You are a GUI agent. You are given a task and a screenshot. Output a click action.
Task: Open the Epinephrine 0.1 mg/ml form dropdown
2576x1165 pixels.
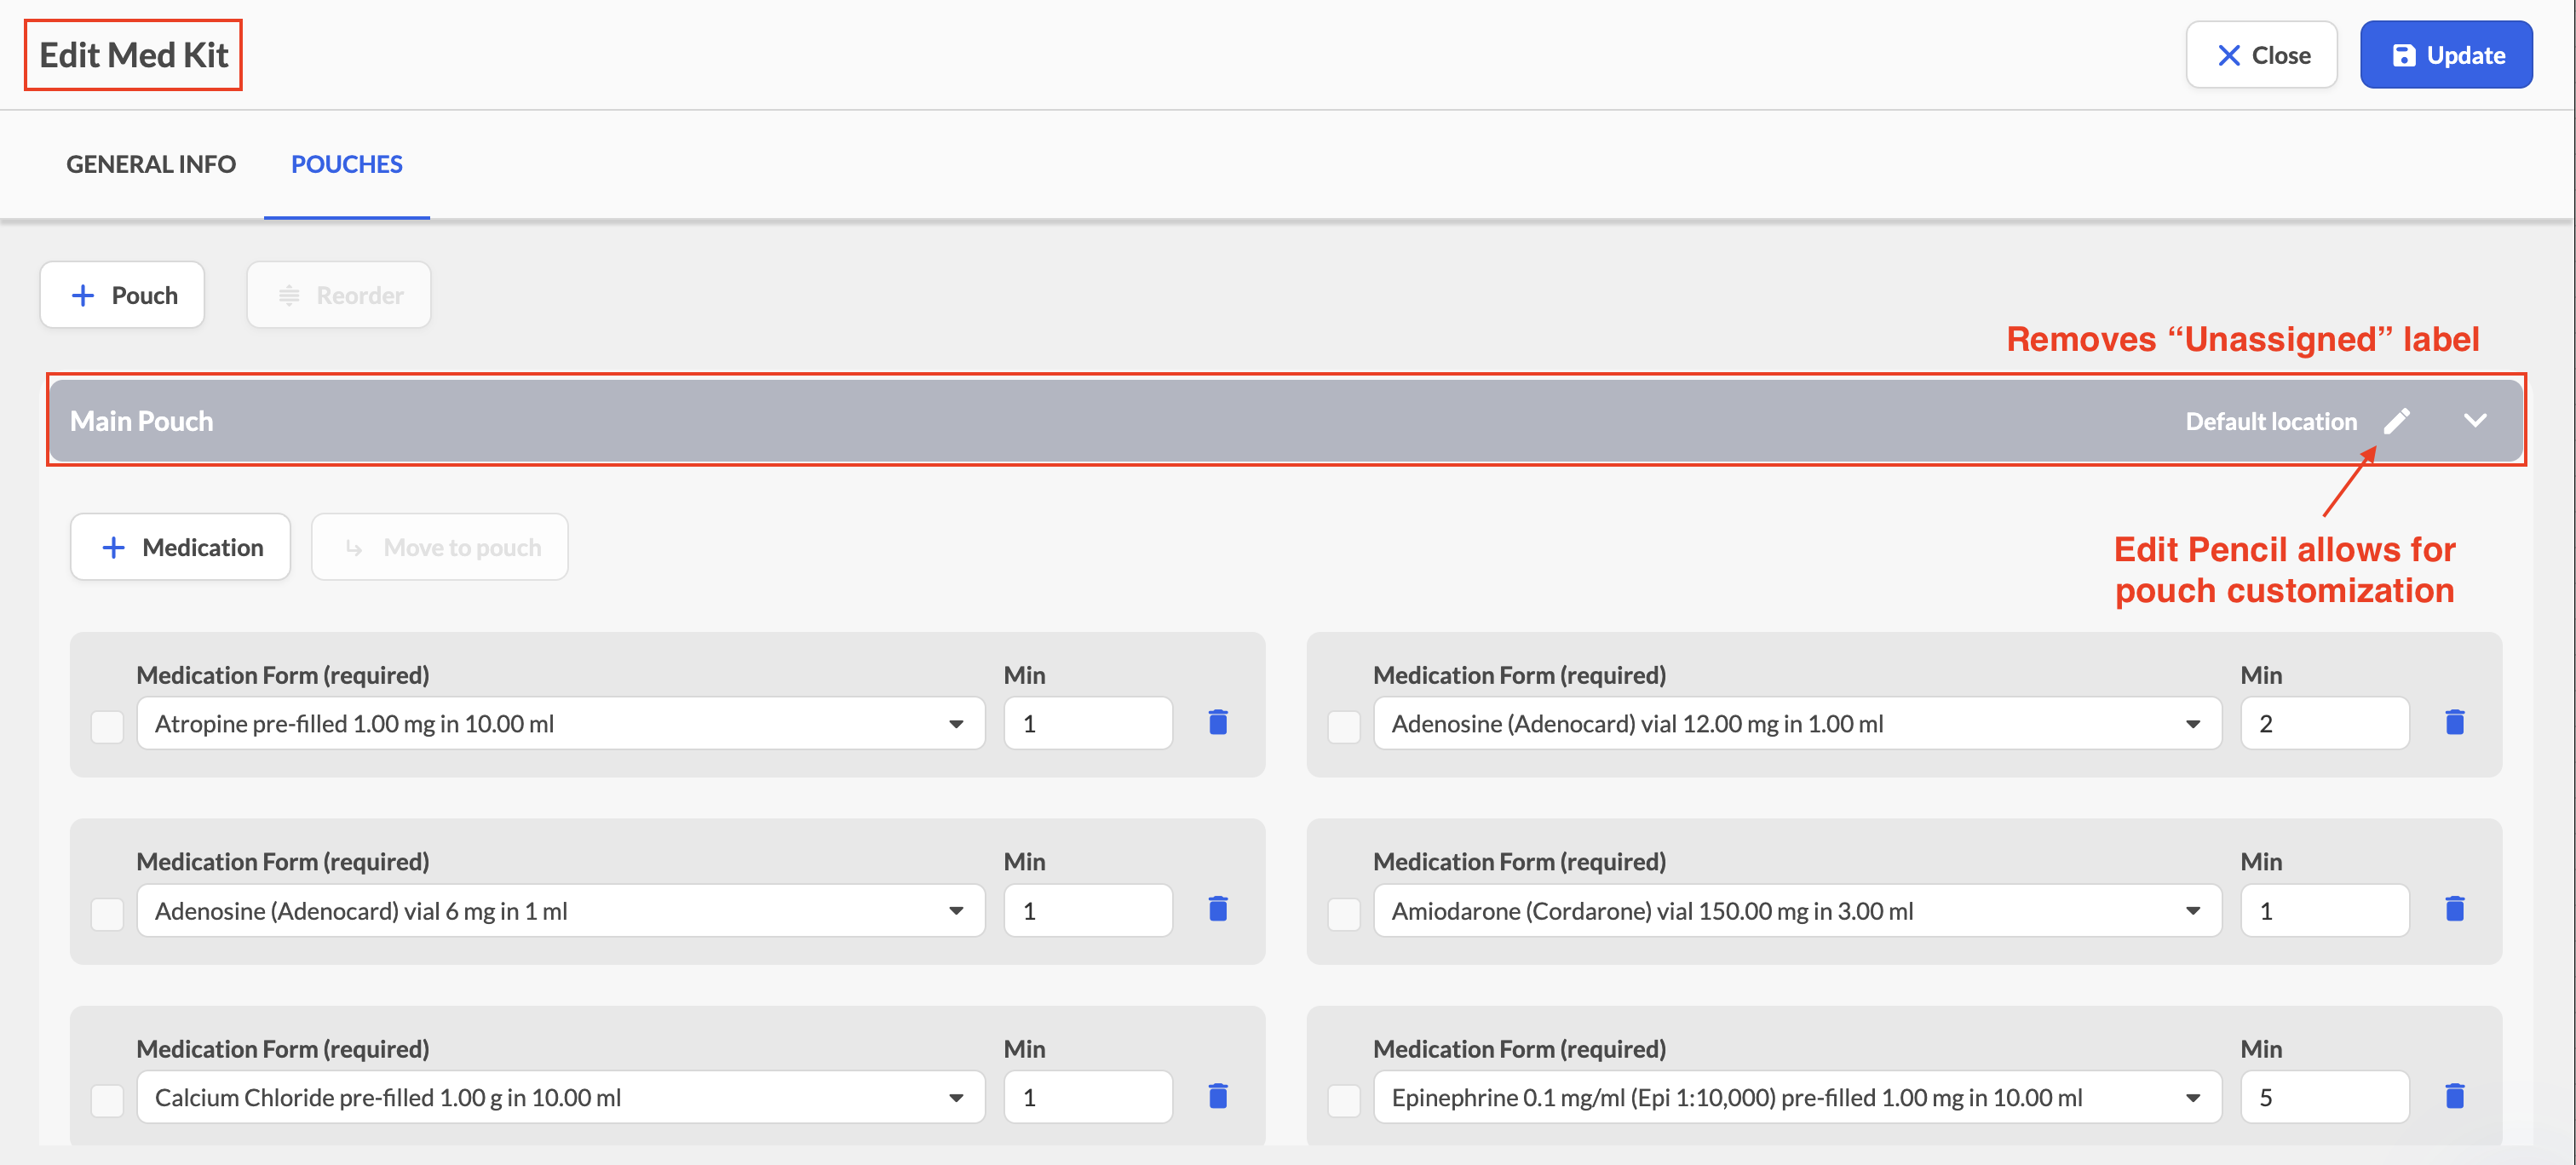[x=1797, y=1097]
